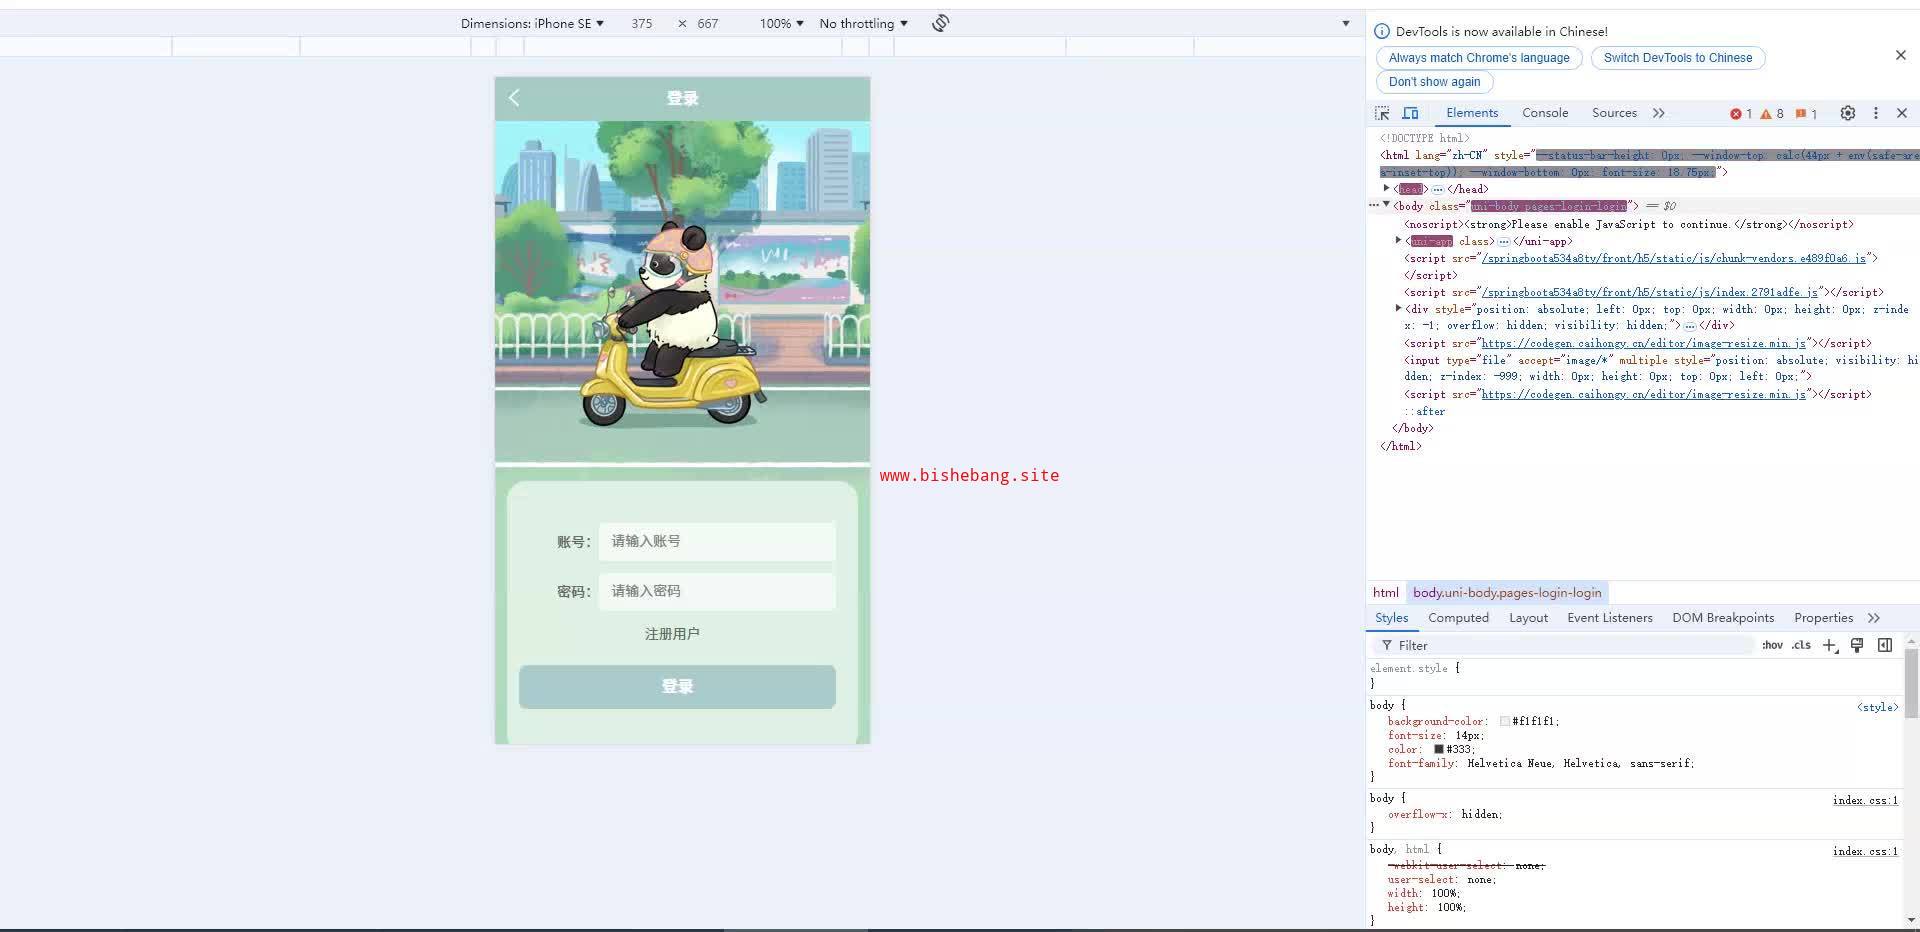Show more DevTools panel tabs
This screenshot has width=1920, height=932.
[x=1659, y=113]
